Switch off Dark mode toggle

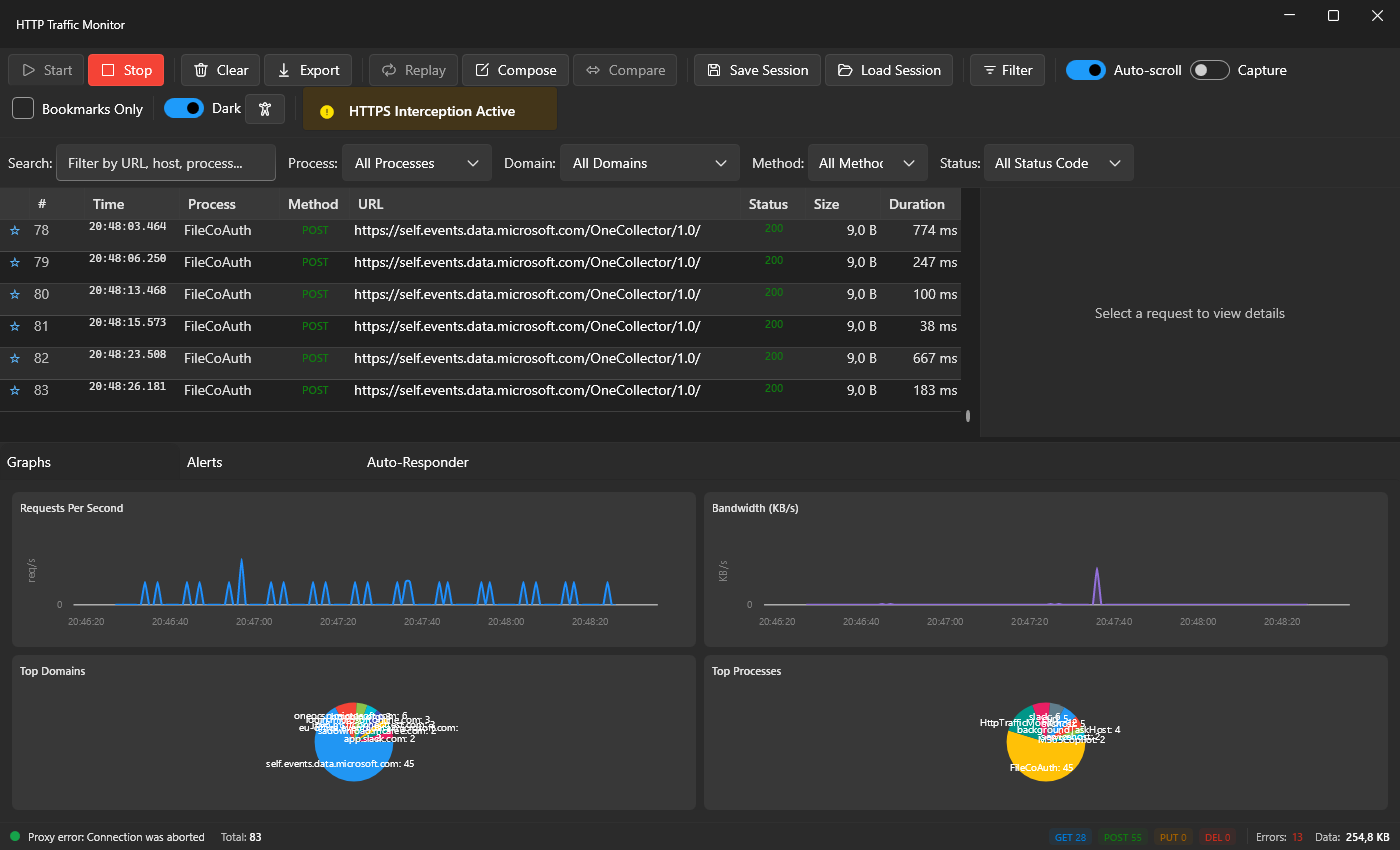(184, 108)
